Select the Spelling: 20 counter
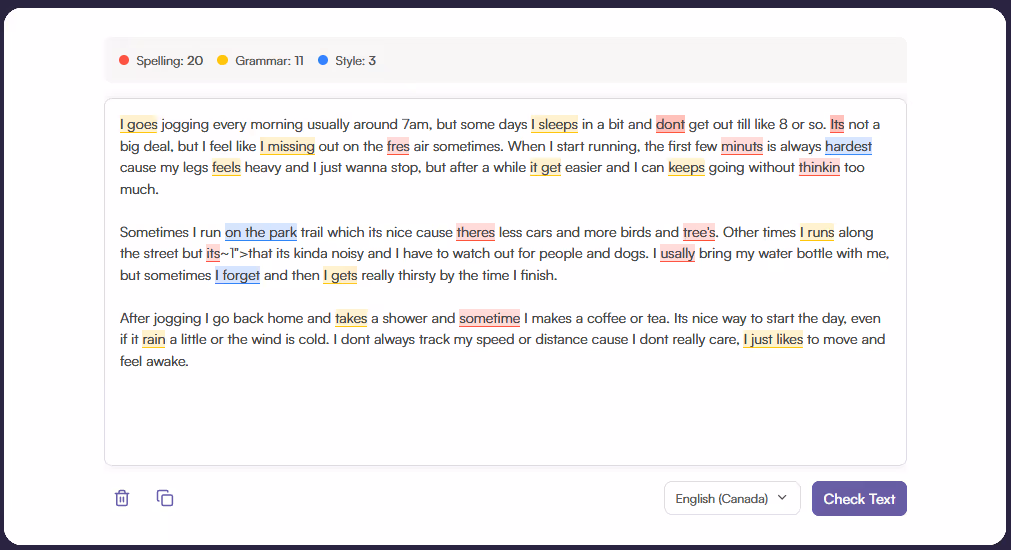This screenshot has width=1011, height=550. tap(161, 61)
